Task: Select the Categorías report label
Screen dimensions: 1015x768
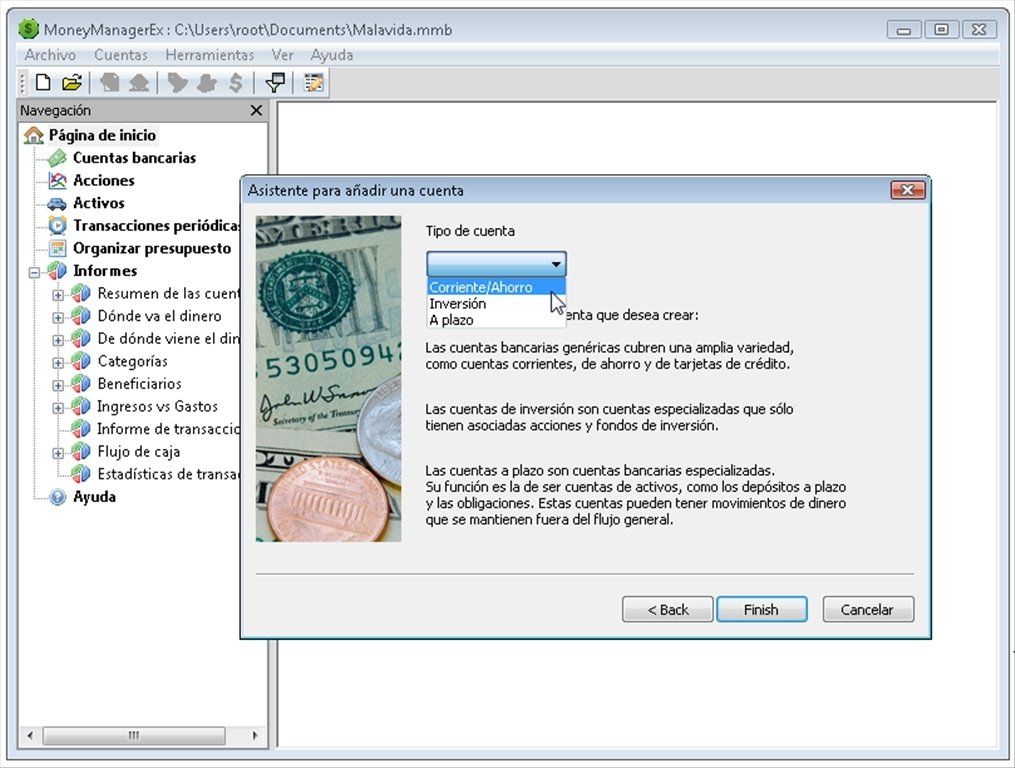Action: [x=133, y=361]
